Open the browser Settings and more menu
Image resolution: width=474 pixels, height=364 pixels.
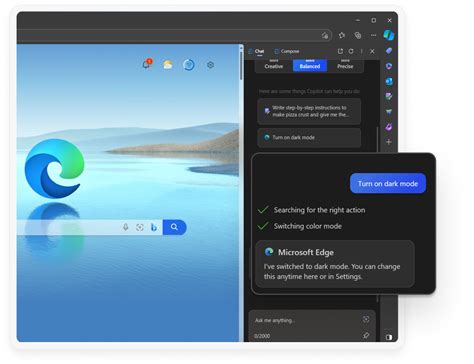373,35
